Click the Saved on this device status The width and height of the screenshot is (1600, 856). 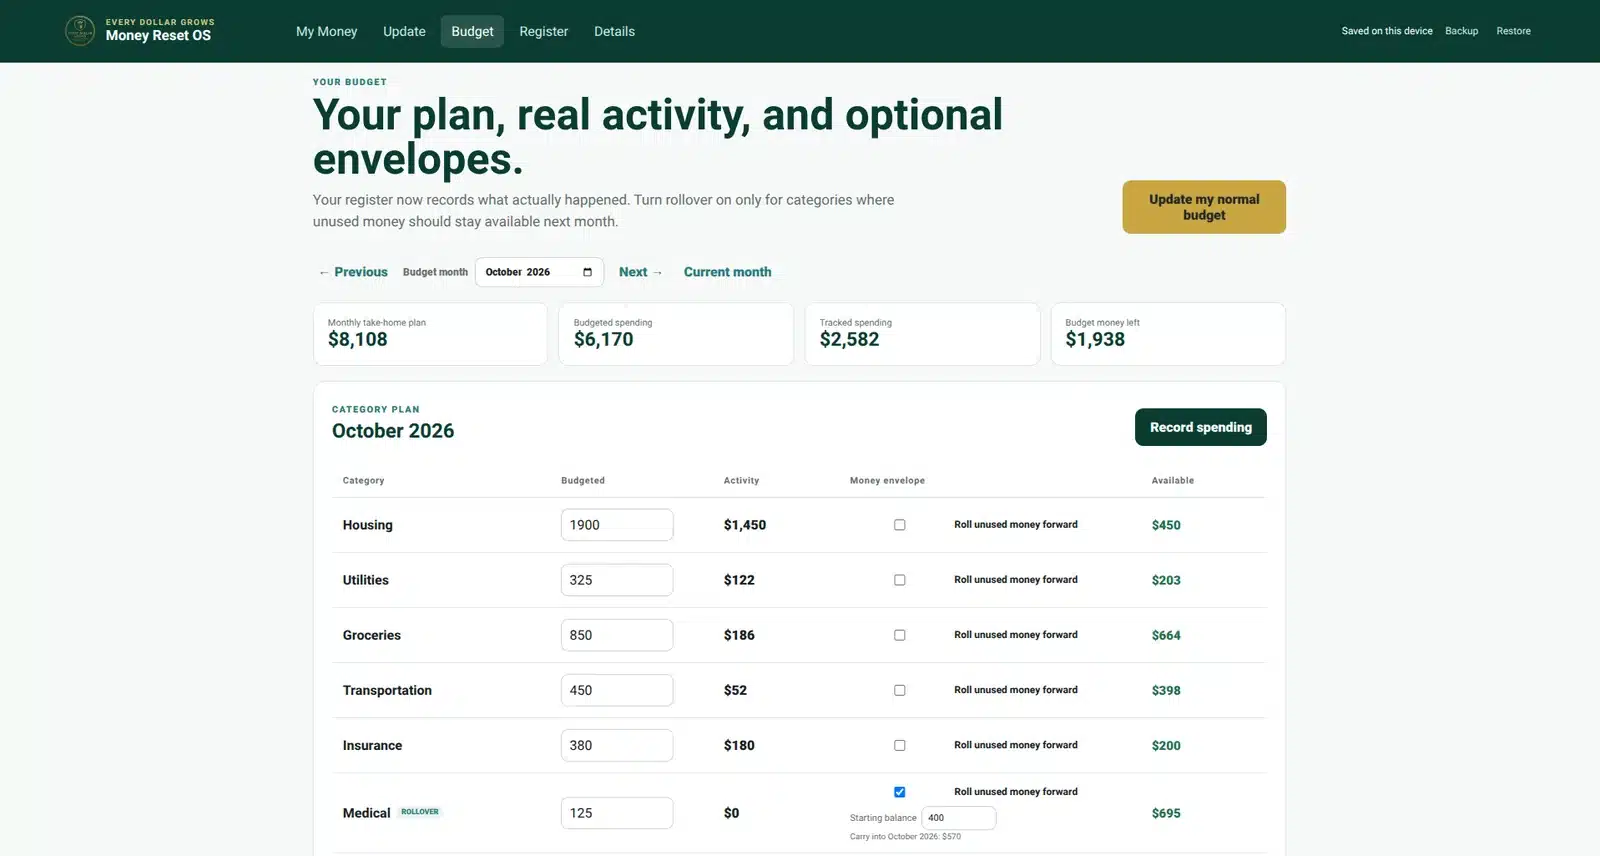1387,31
